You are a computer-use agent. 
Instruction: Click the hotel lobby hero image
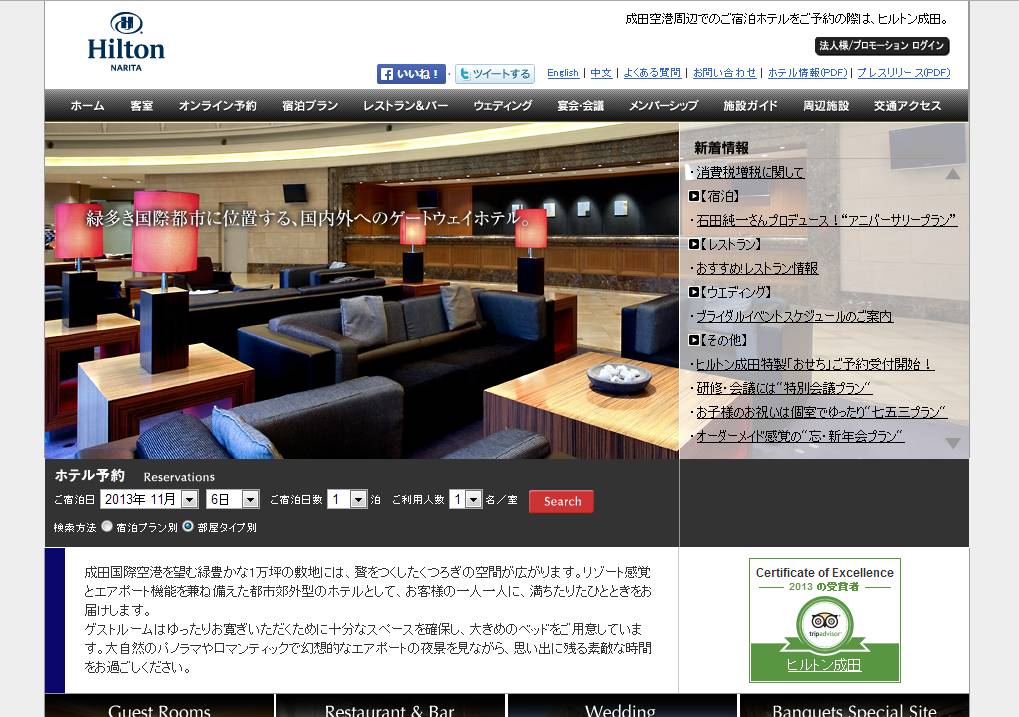(361, 291)
